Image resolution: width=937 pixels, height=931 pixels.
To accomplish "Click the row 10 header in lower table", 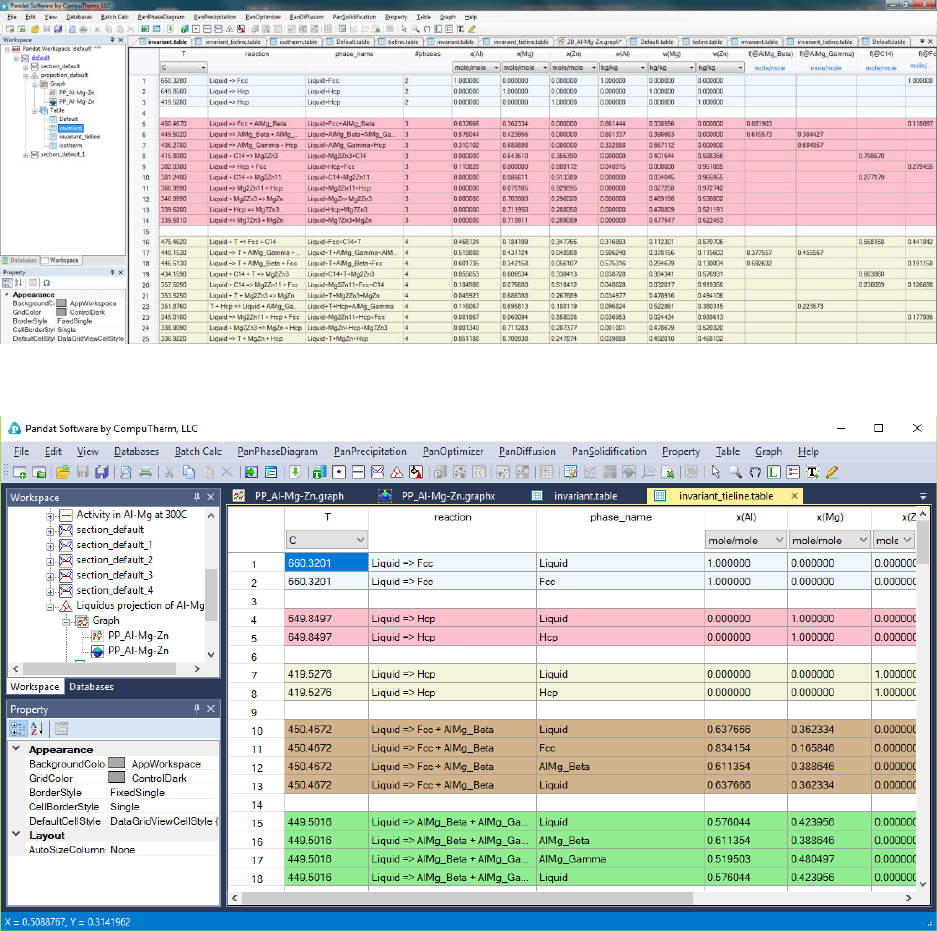I will pyautogui.click(x=256, y=730).
